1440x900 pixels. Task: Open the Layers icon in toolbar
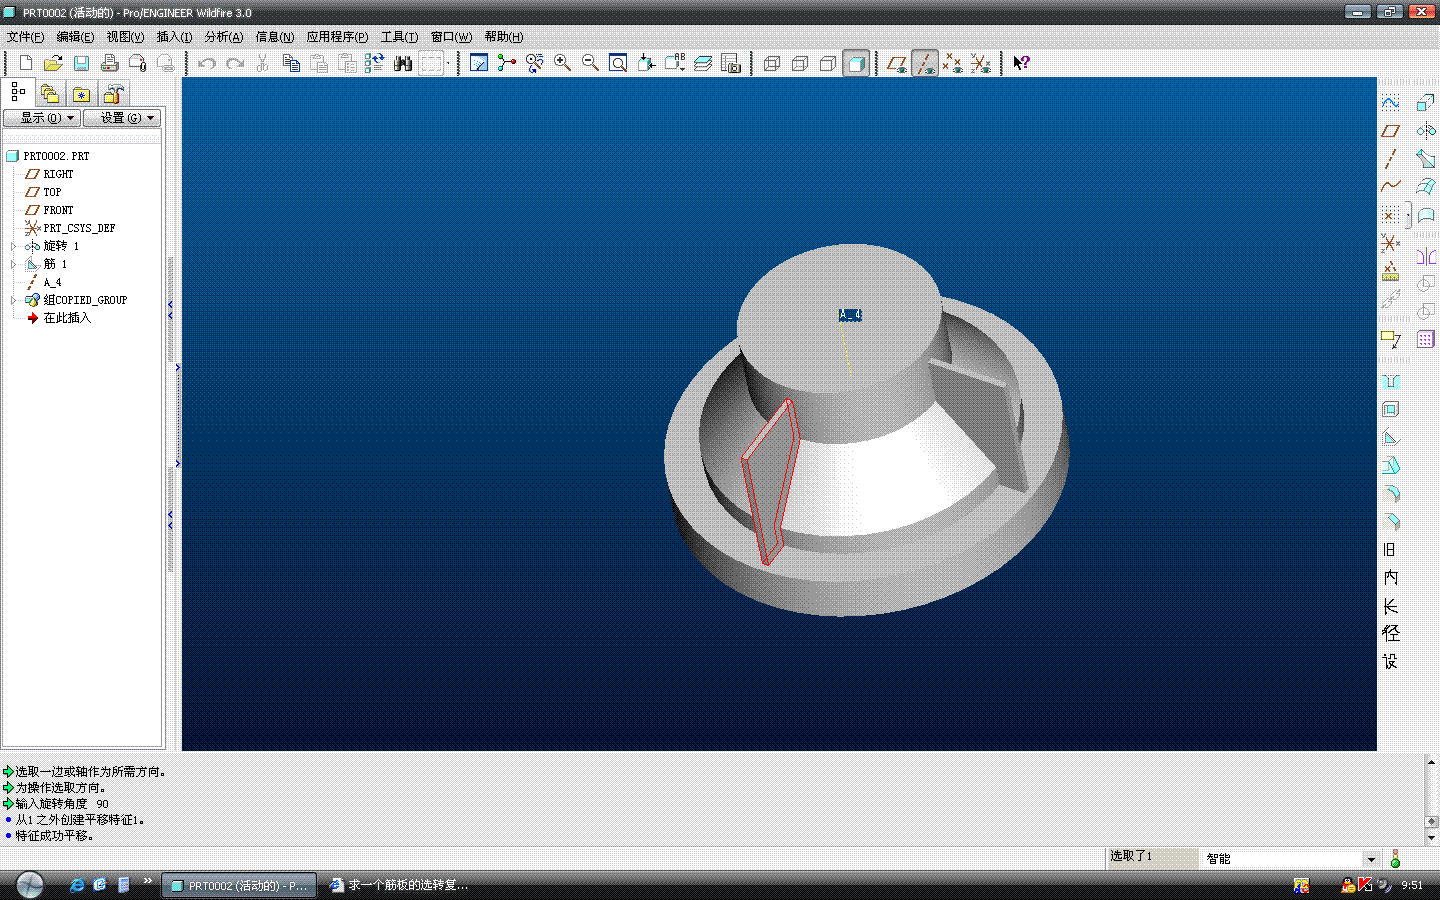pyautogui.click(x=703, y=63)
